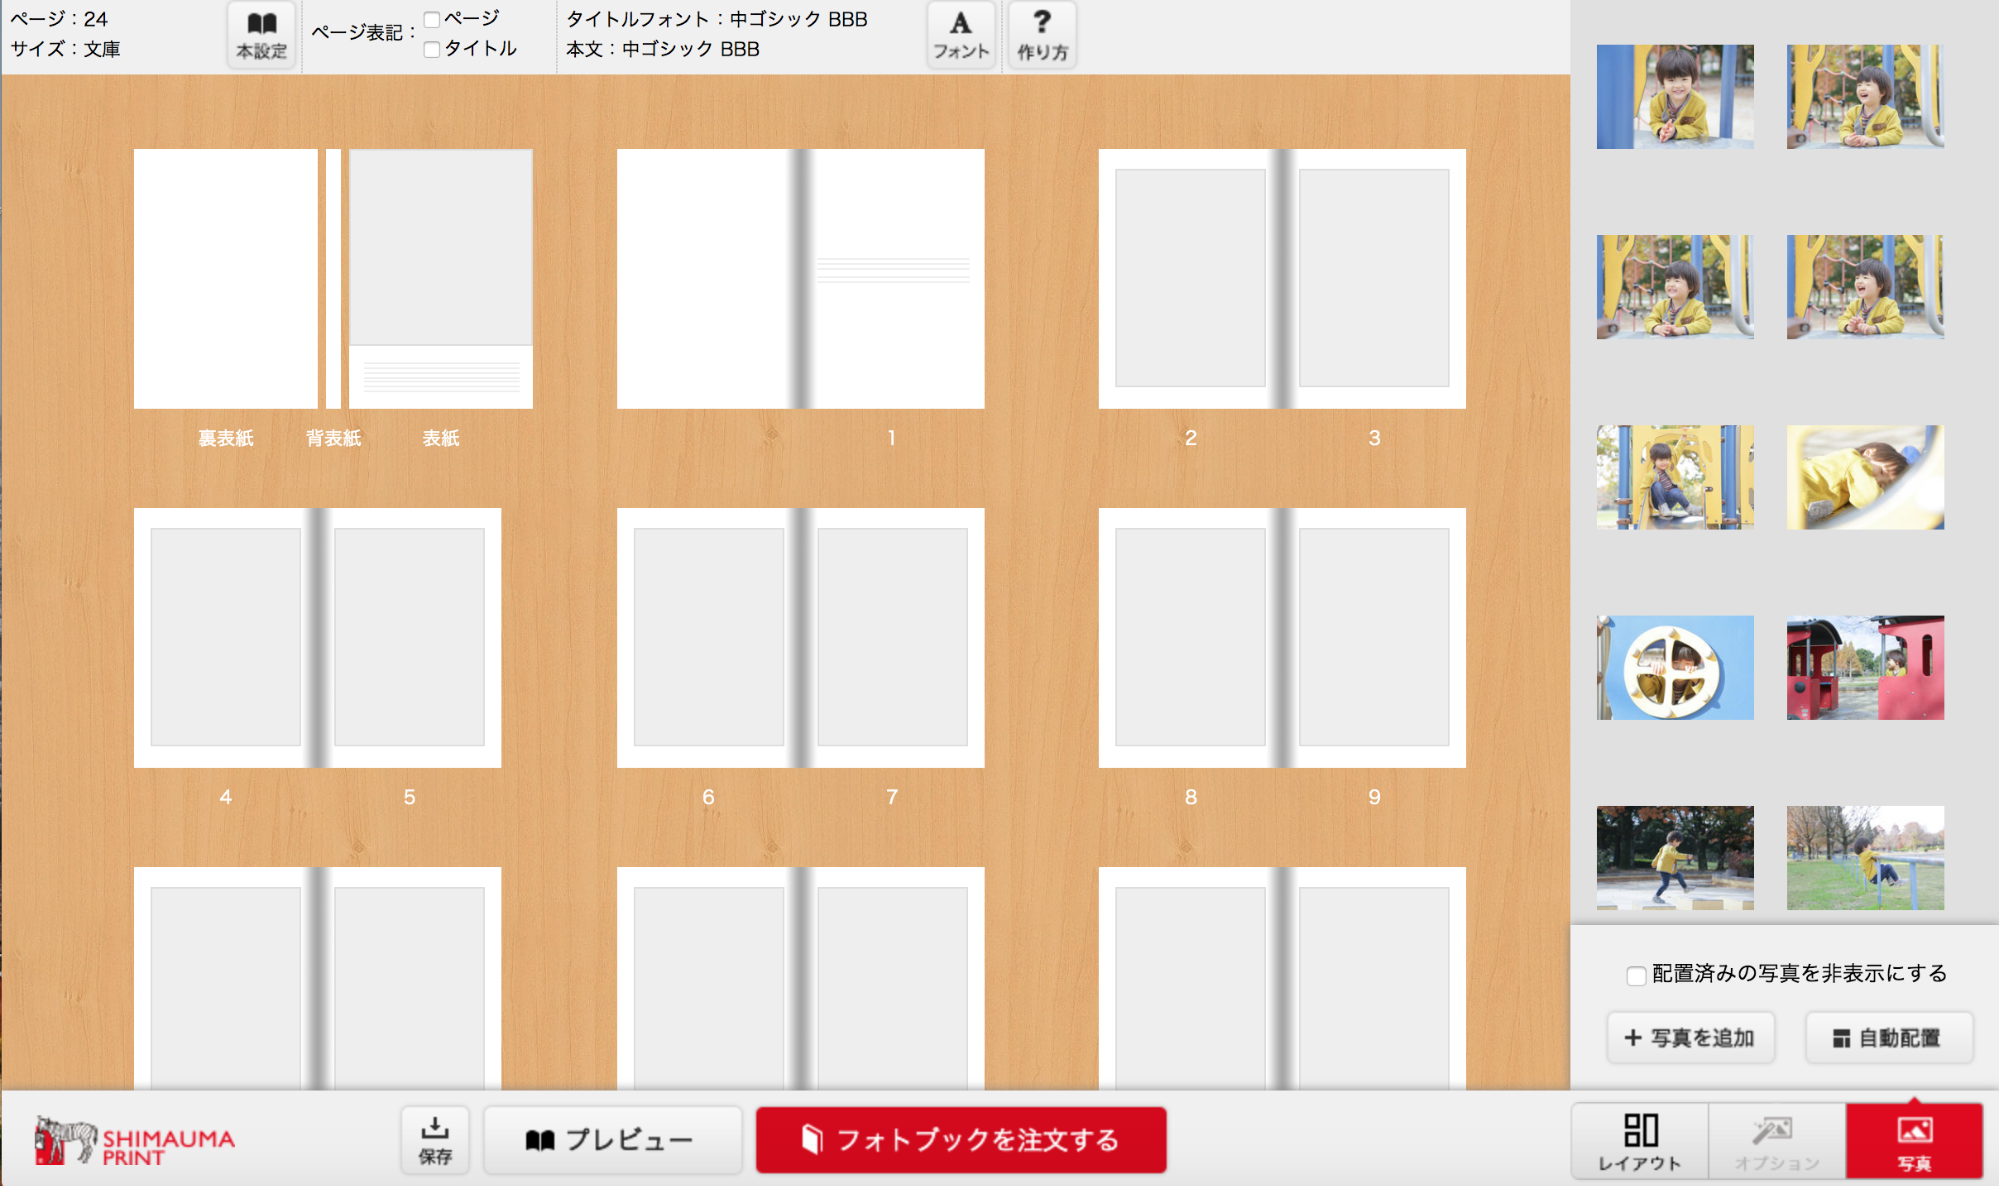Switch to the 写真 tab
The image size is (1999, 1187).
point(1914,1141)
